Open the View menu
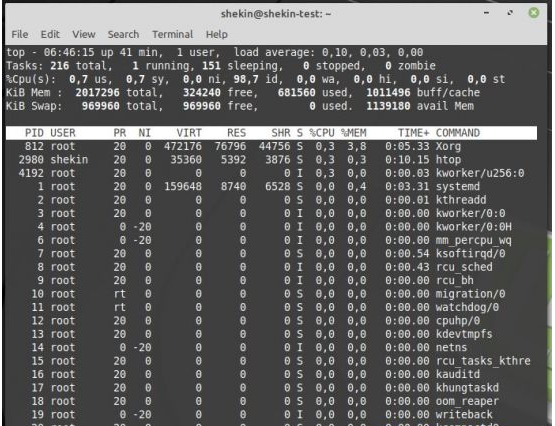Viewport: 555px width, 426px height. pyautogui.click(x=84, y=34)
